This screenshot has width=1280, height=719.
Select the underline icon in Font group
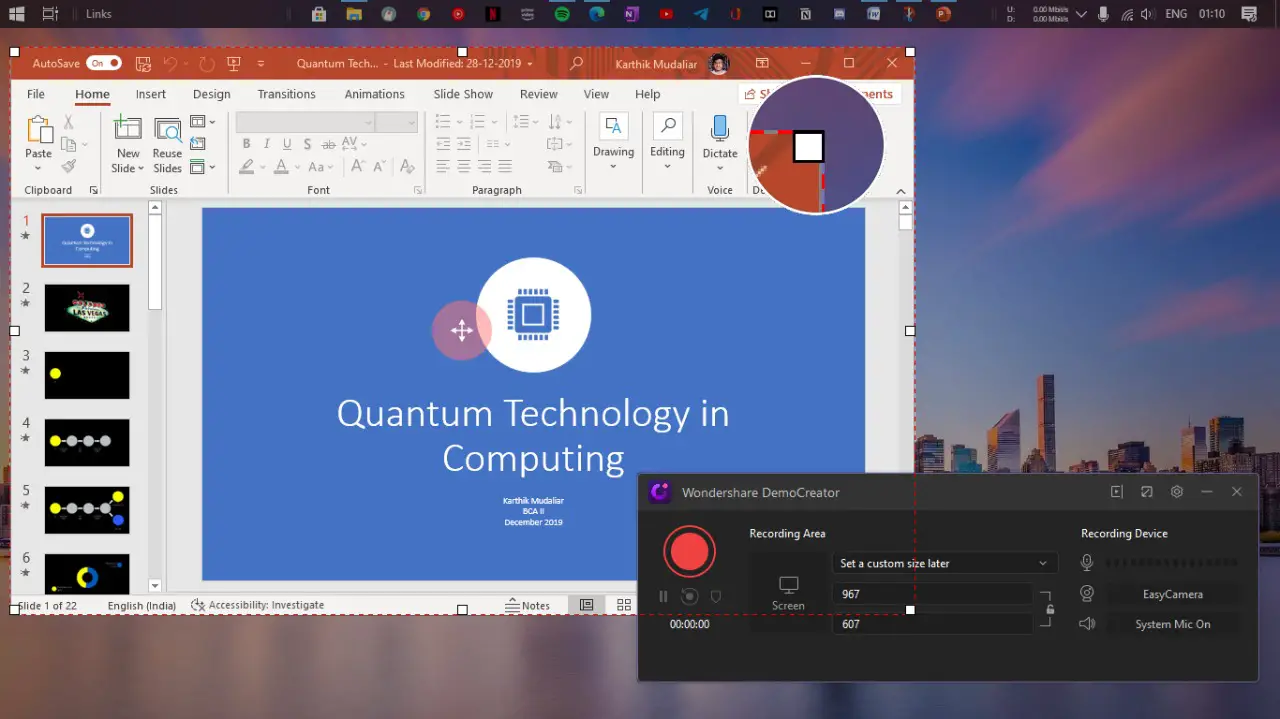tap(285, 143)
